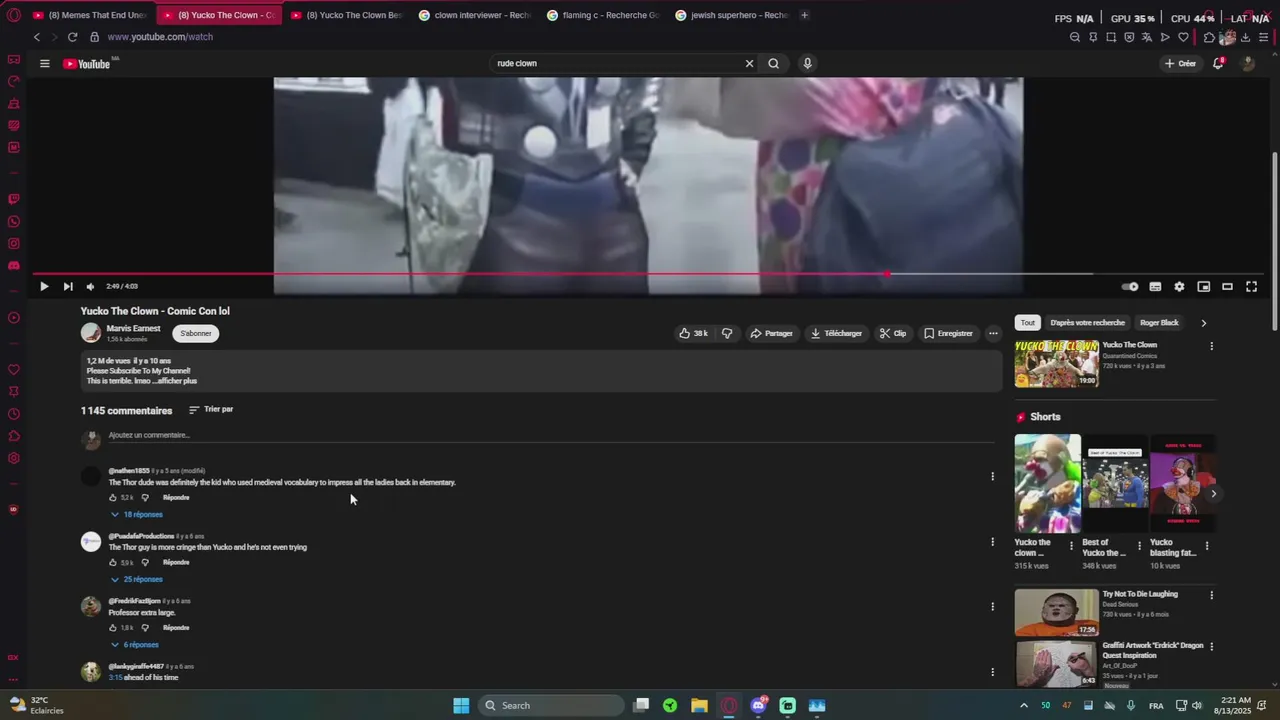The image size is (1280, 720).
Task: Jump to timestamp 3:15 in comment
Action: pyautogui.click(x=115, y=677)
